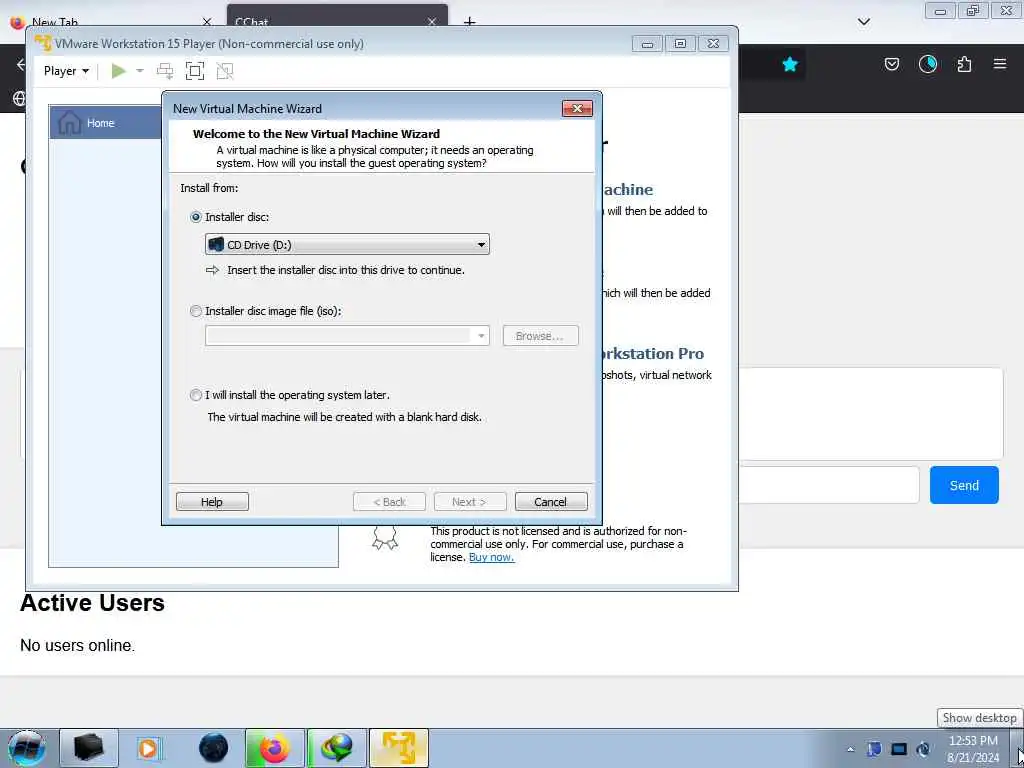Click the Internet Download Manager taskbar icon
Viewport: 1024px width, 768px height.
point(336,748)
